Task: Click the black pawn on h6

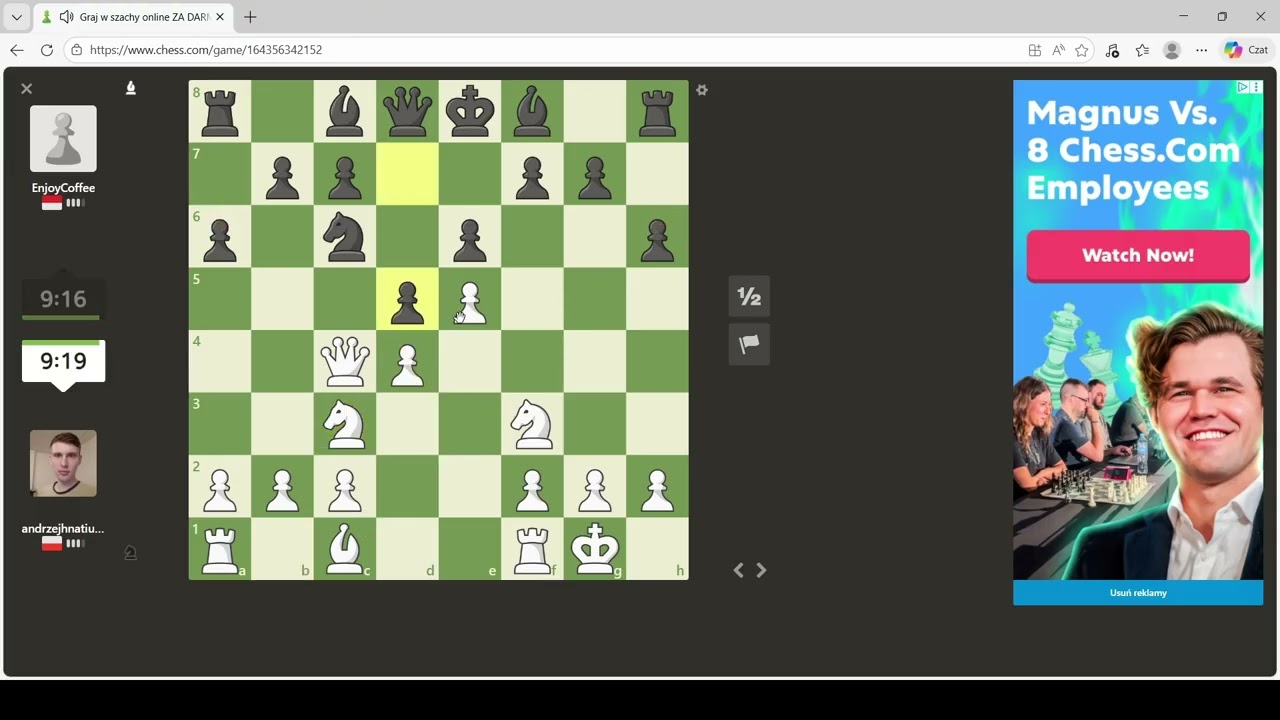Action: pyautogui.click(x=657, y=236)
